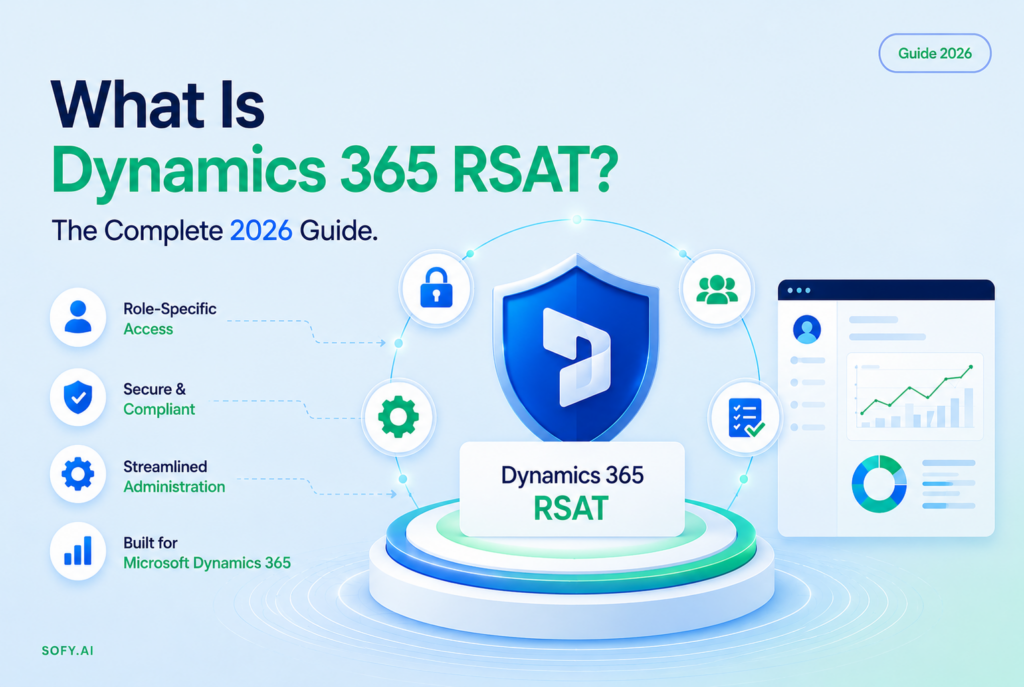Click the donut chart in dashboard window

pos(879,484)
